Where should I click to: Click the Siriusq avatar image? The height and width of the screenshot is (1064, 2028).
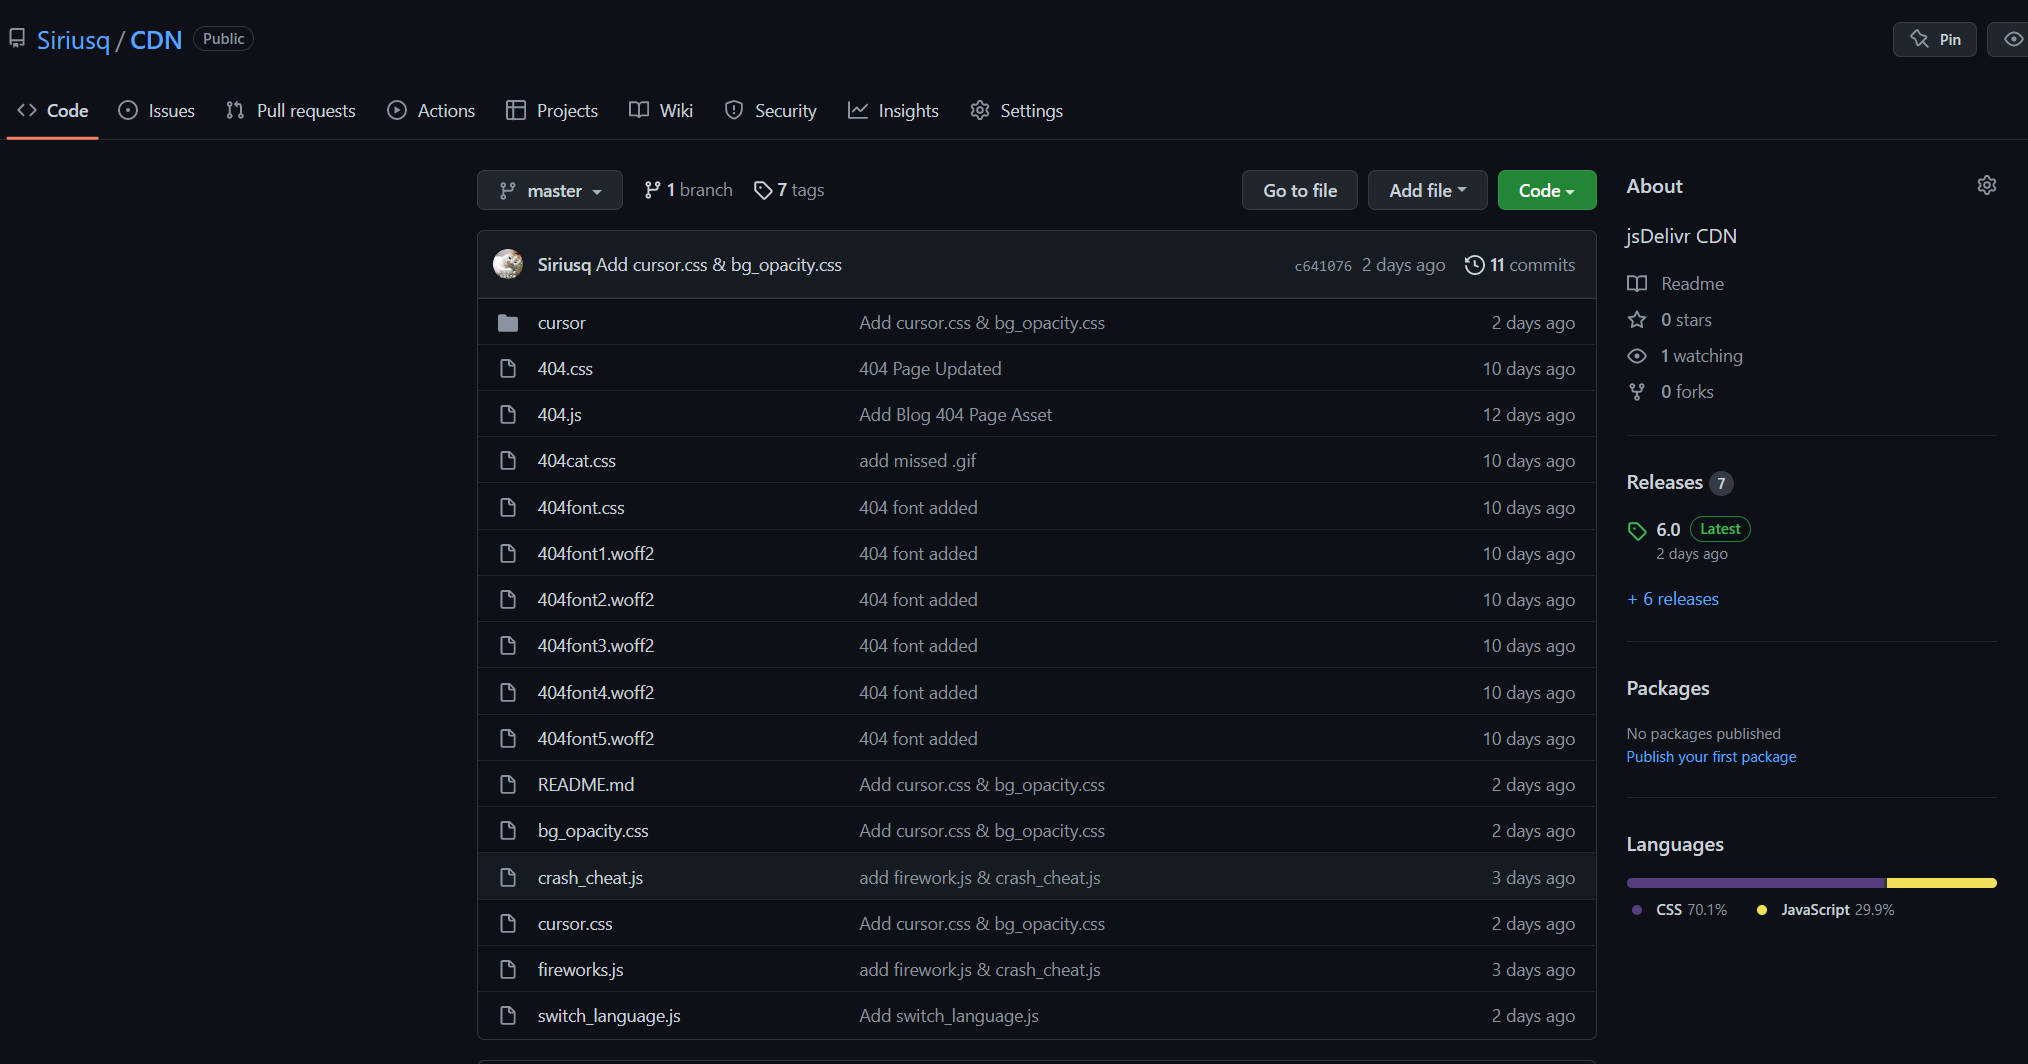[508, 265]
